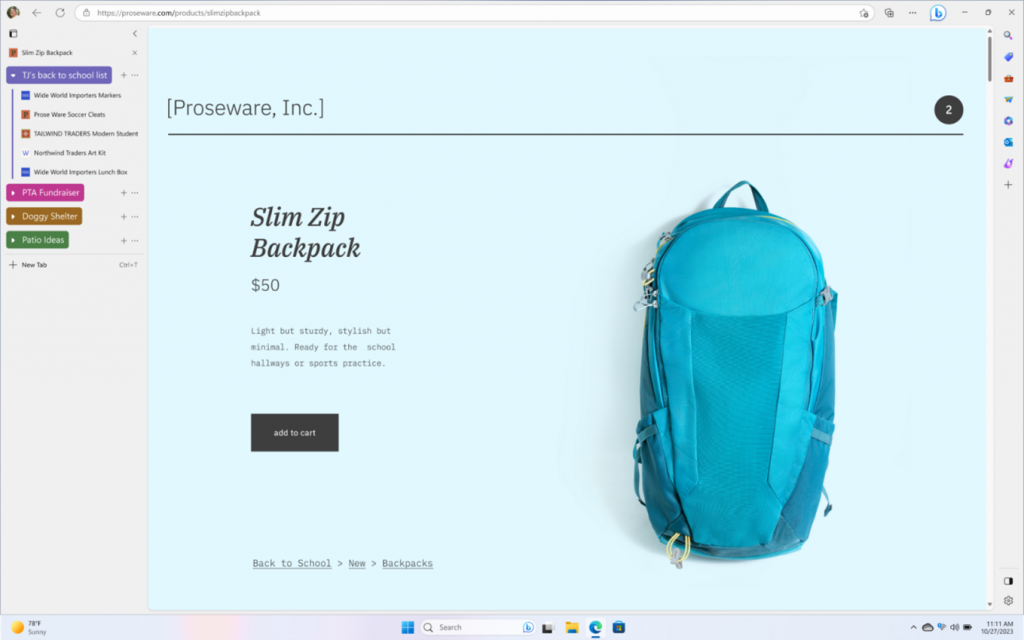Add this page to favorites
Screen dimensions: 1024x640
point(863,13)
